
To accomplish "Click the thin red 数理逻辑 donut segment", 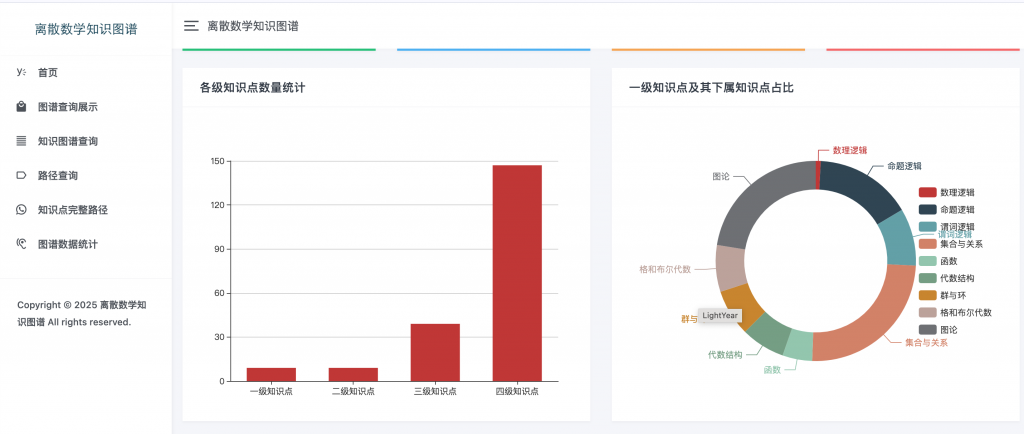I will [x=818, y=175].
